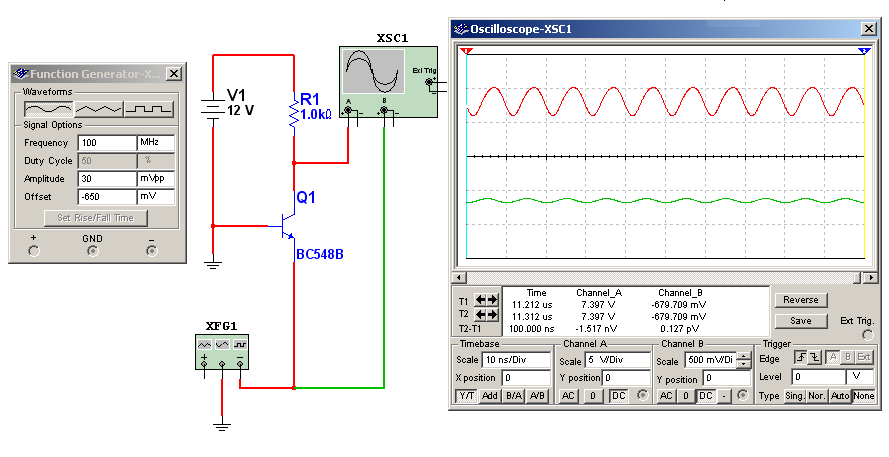Click the Reverse button
Screen dimensions: 889x457
pos(801,300)
